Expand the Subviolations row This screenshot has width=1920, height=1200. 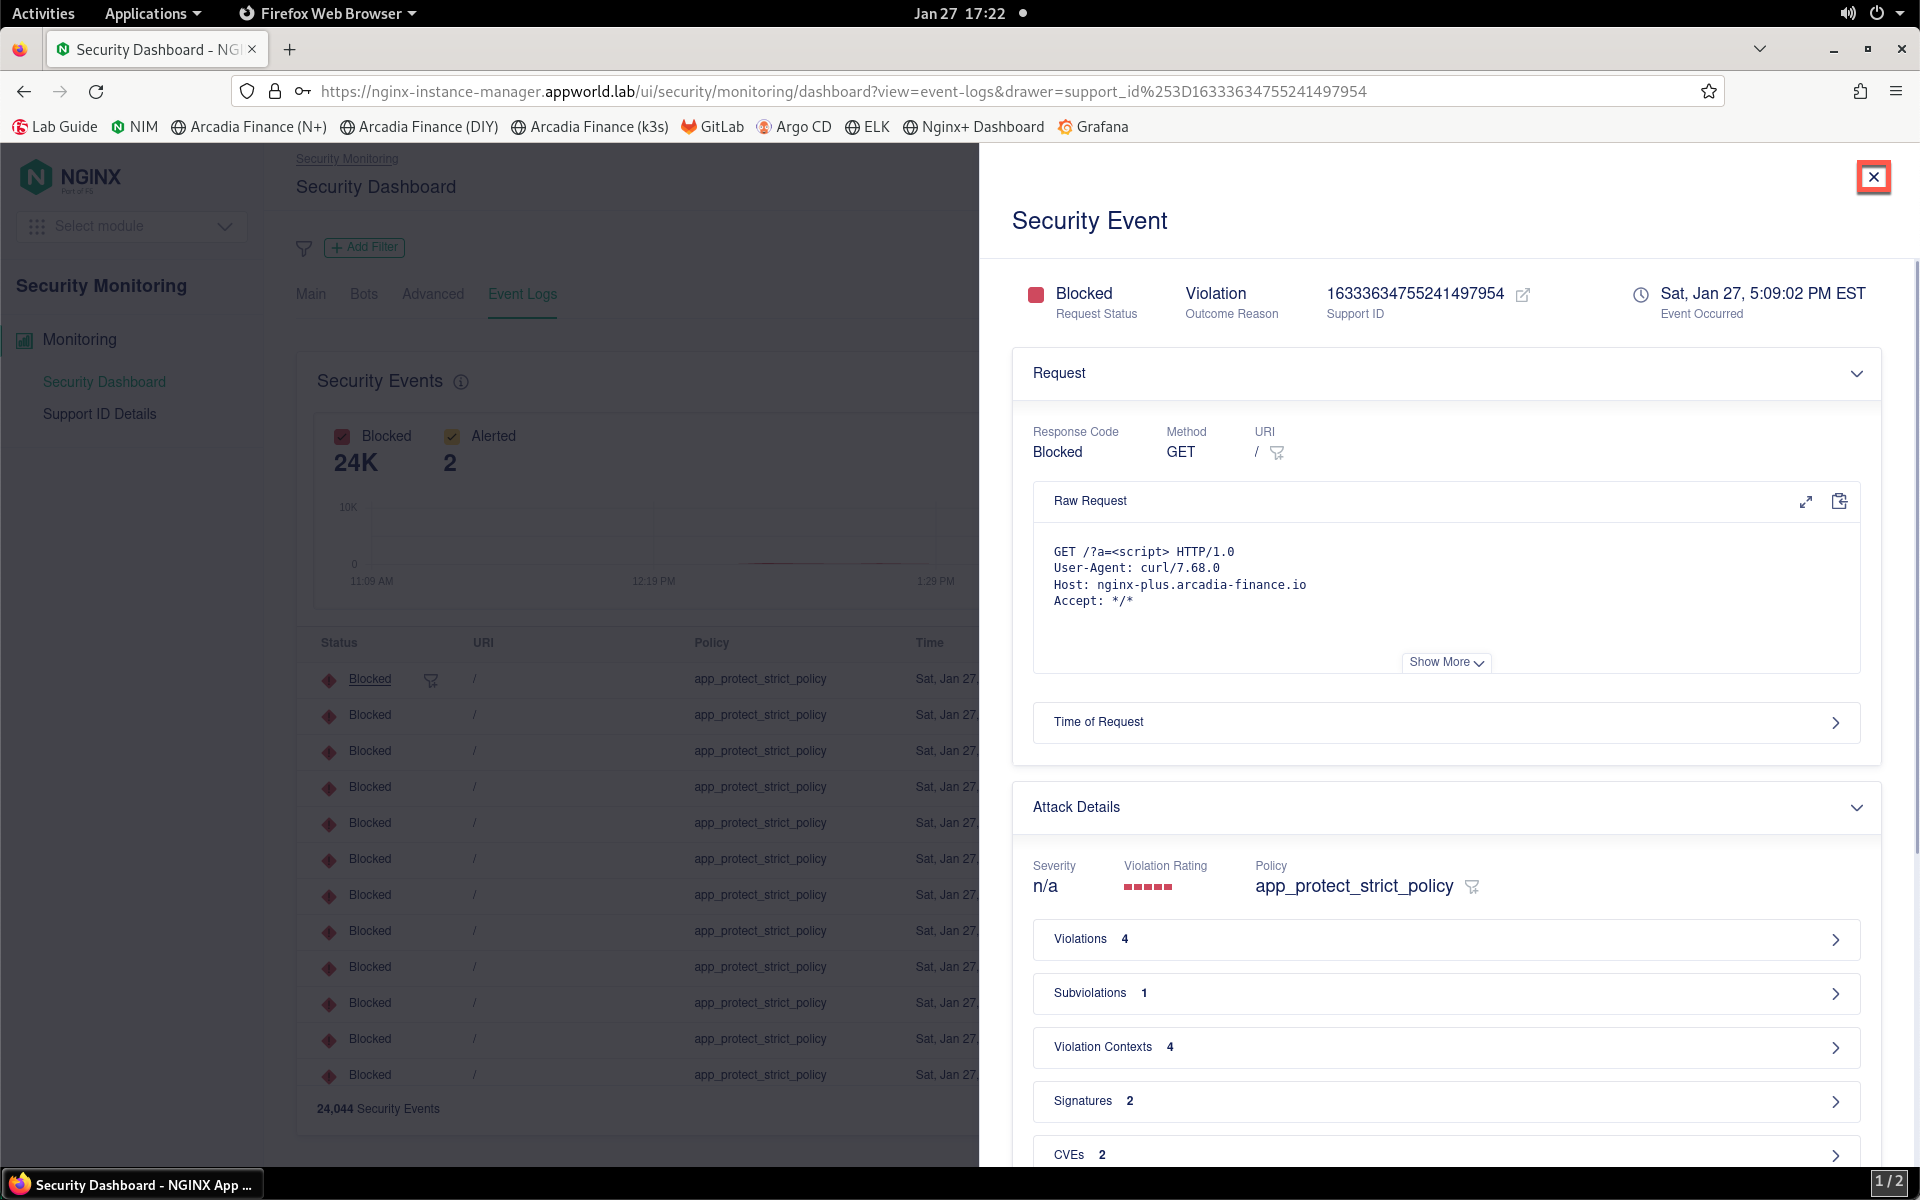[x=1446, y=994]
